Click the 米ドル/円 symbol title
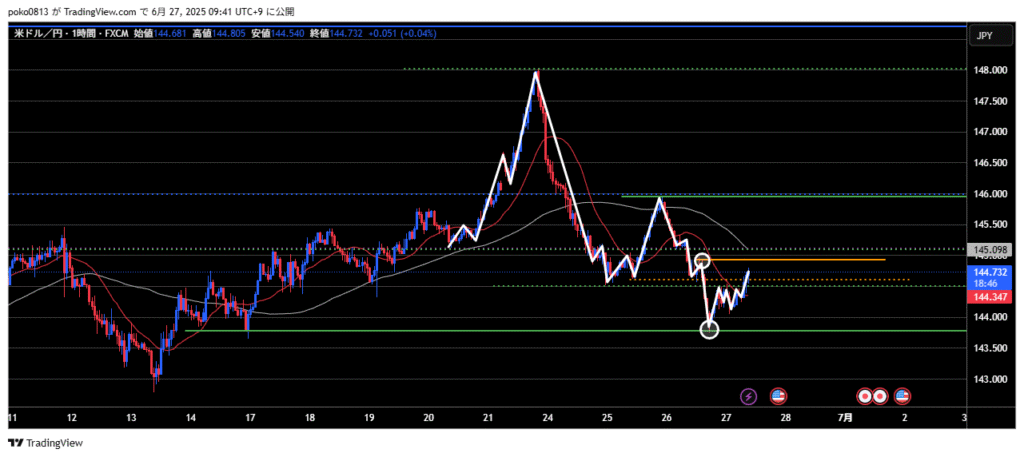This screenshot has height=457, width=1024. [38, 34]
